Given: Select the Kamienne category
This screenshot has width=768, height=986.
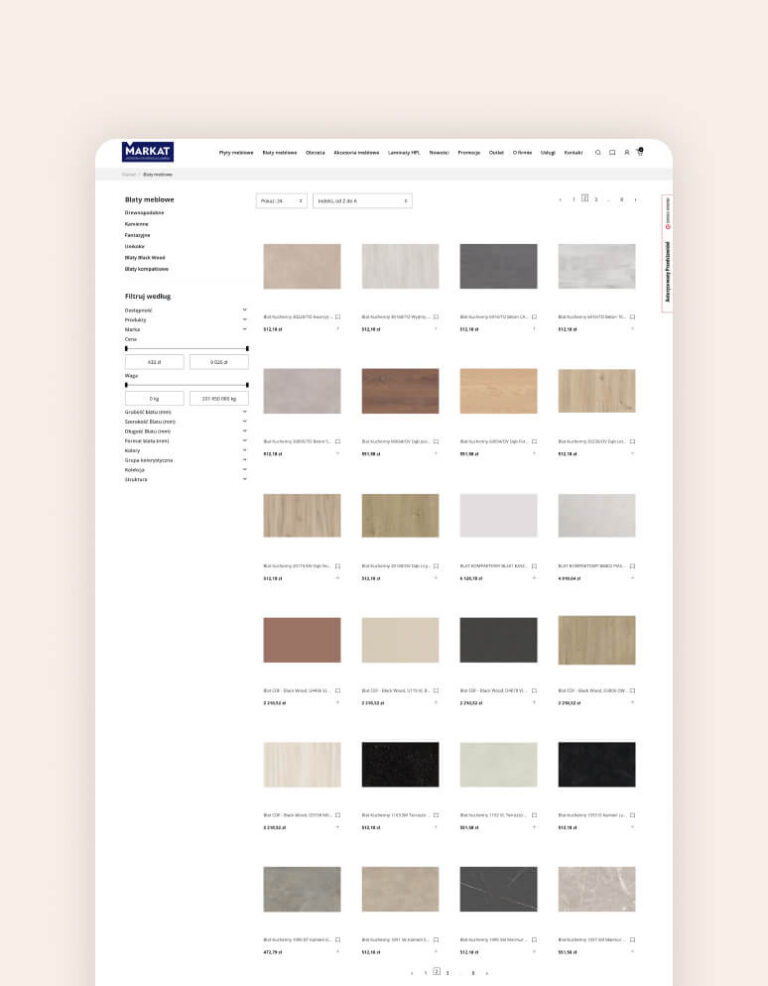Looking at the screenshot, I should 136,224.
